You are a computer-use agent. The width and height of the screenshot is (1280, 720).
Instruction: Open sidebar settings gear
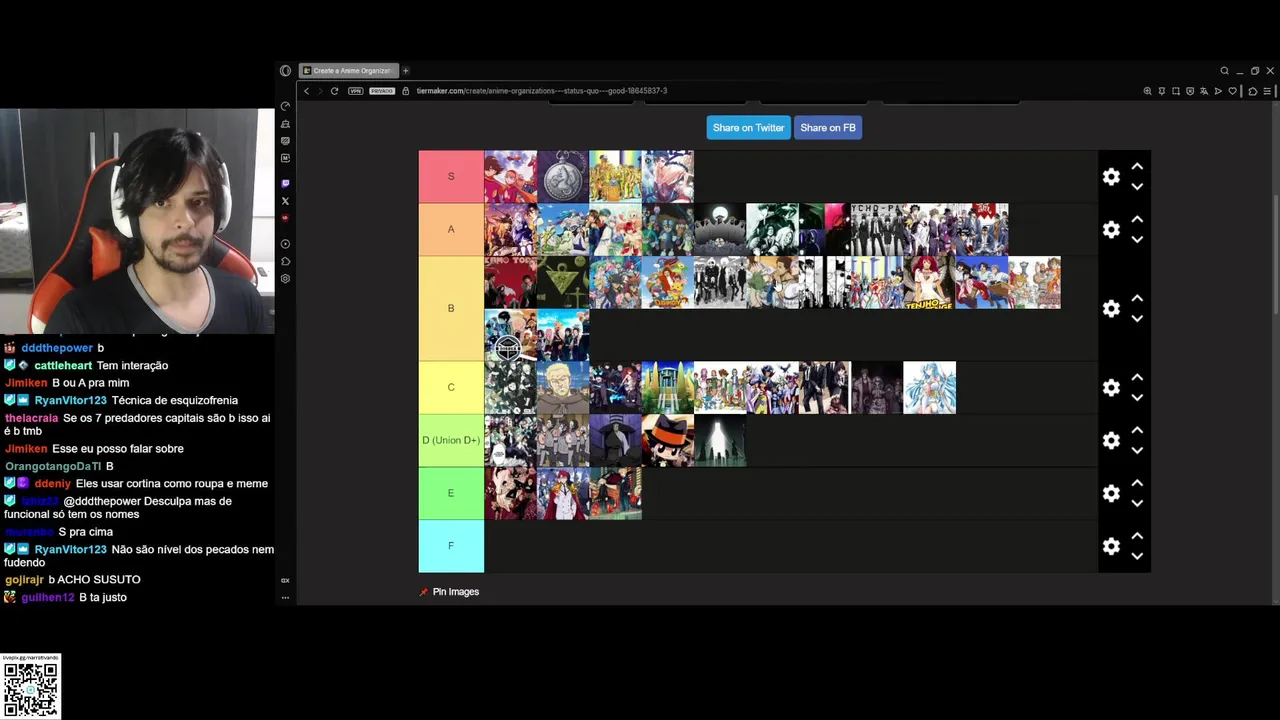(x=285, y=279)
